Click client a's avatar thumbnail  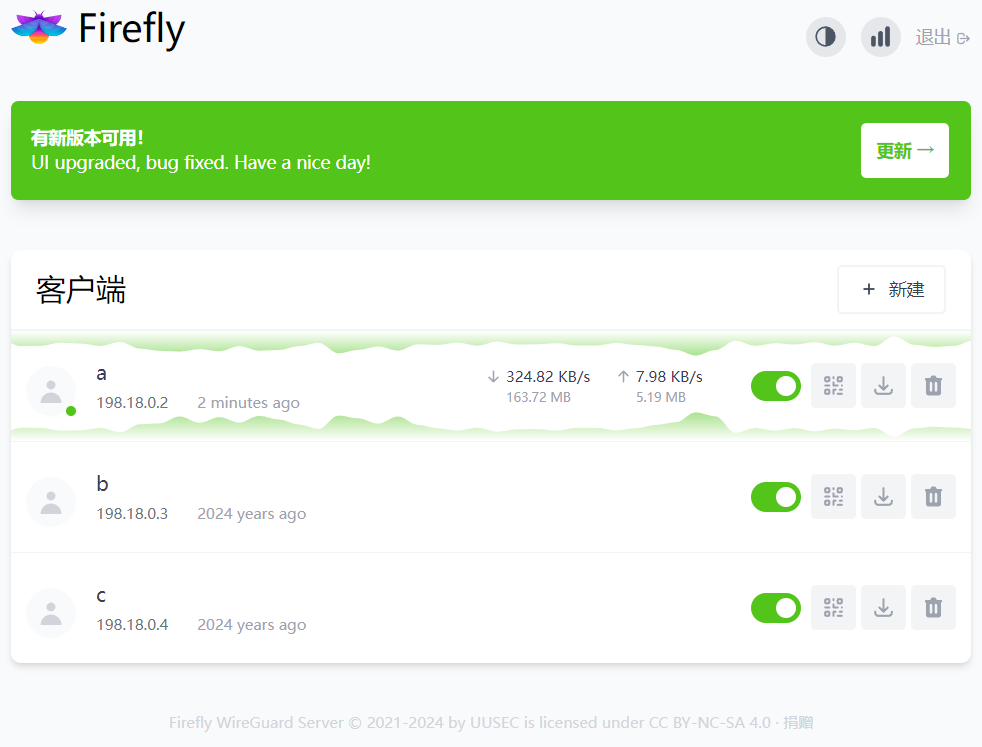(51, 391)
